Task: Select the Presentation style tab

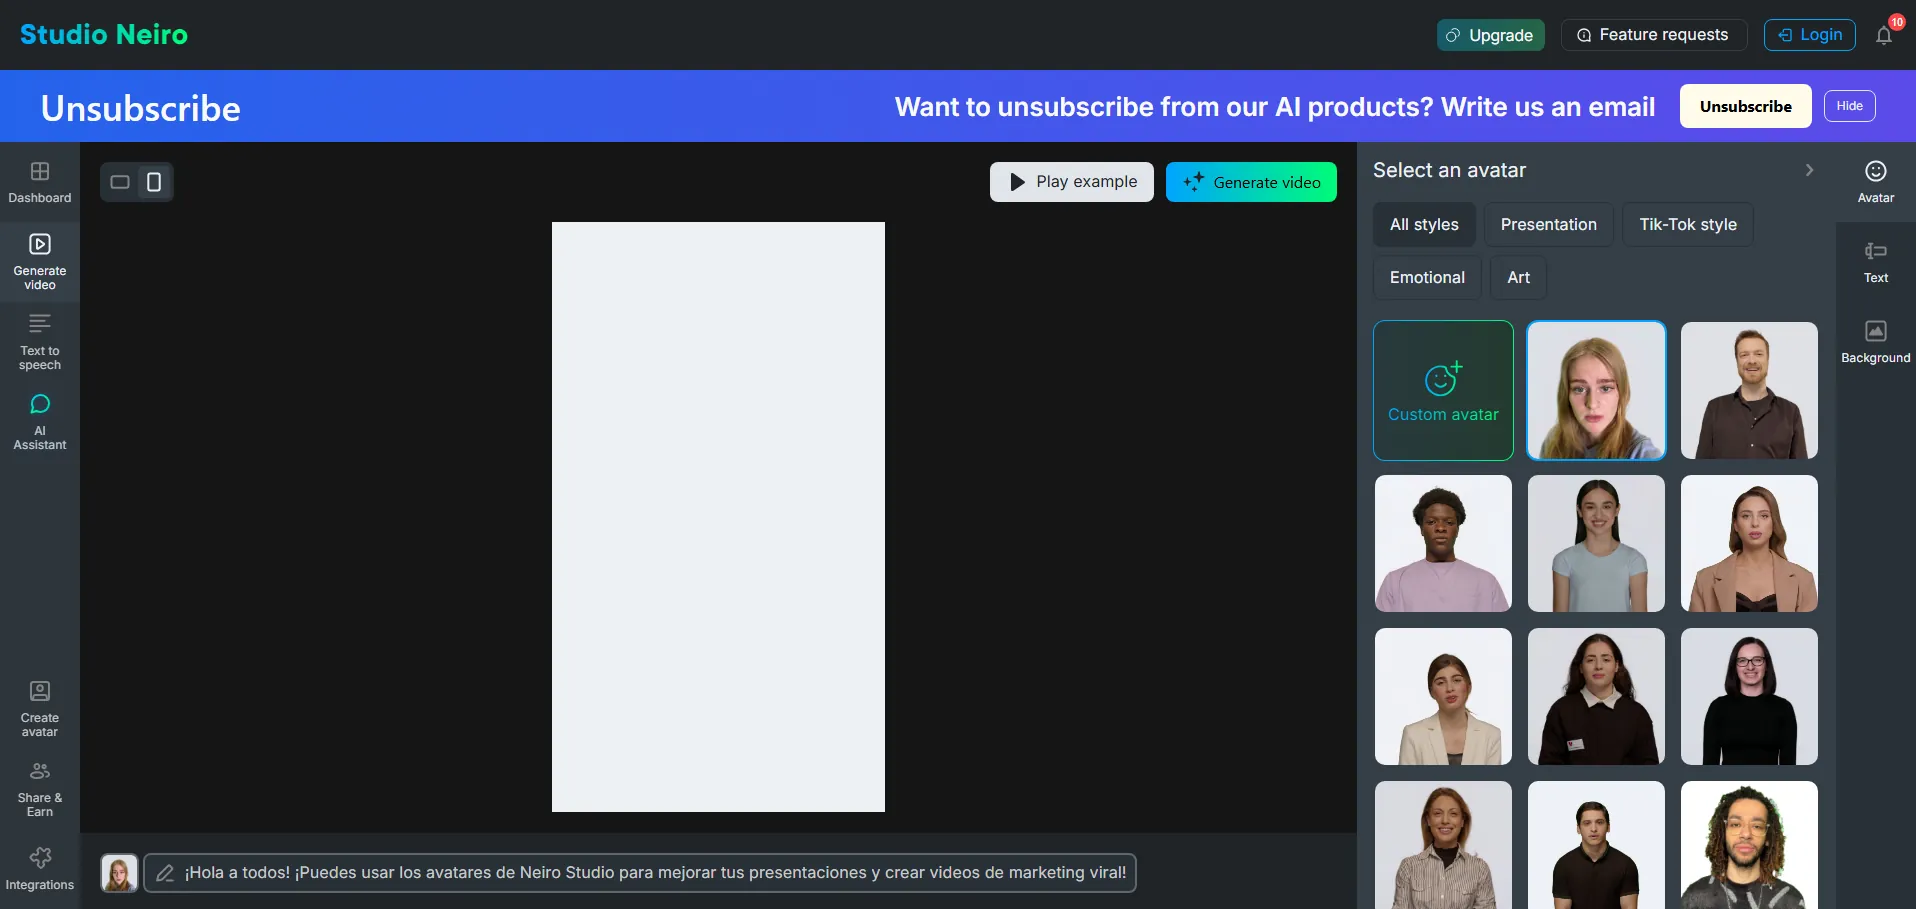Action: (1548, 225)
